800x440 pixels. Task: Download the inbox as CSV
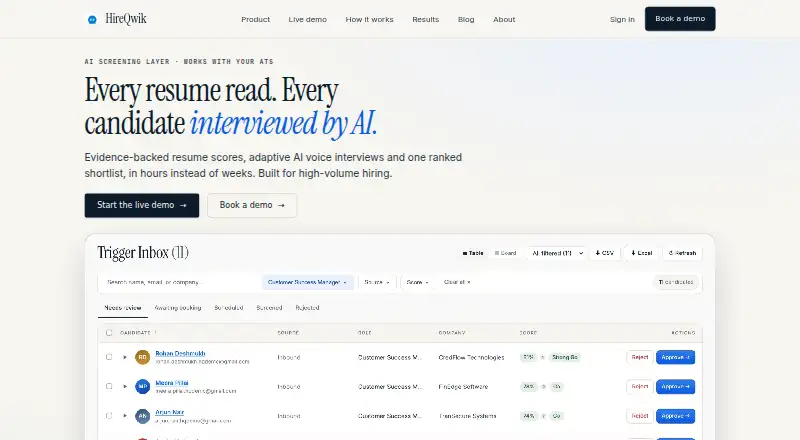(x=605, y=253)
